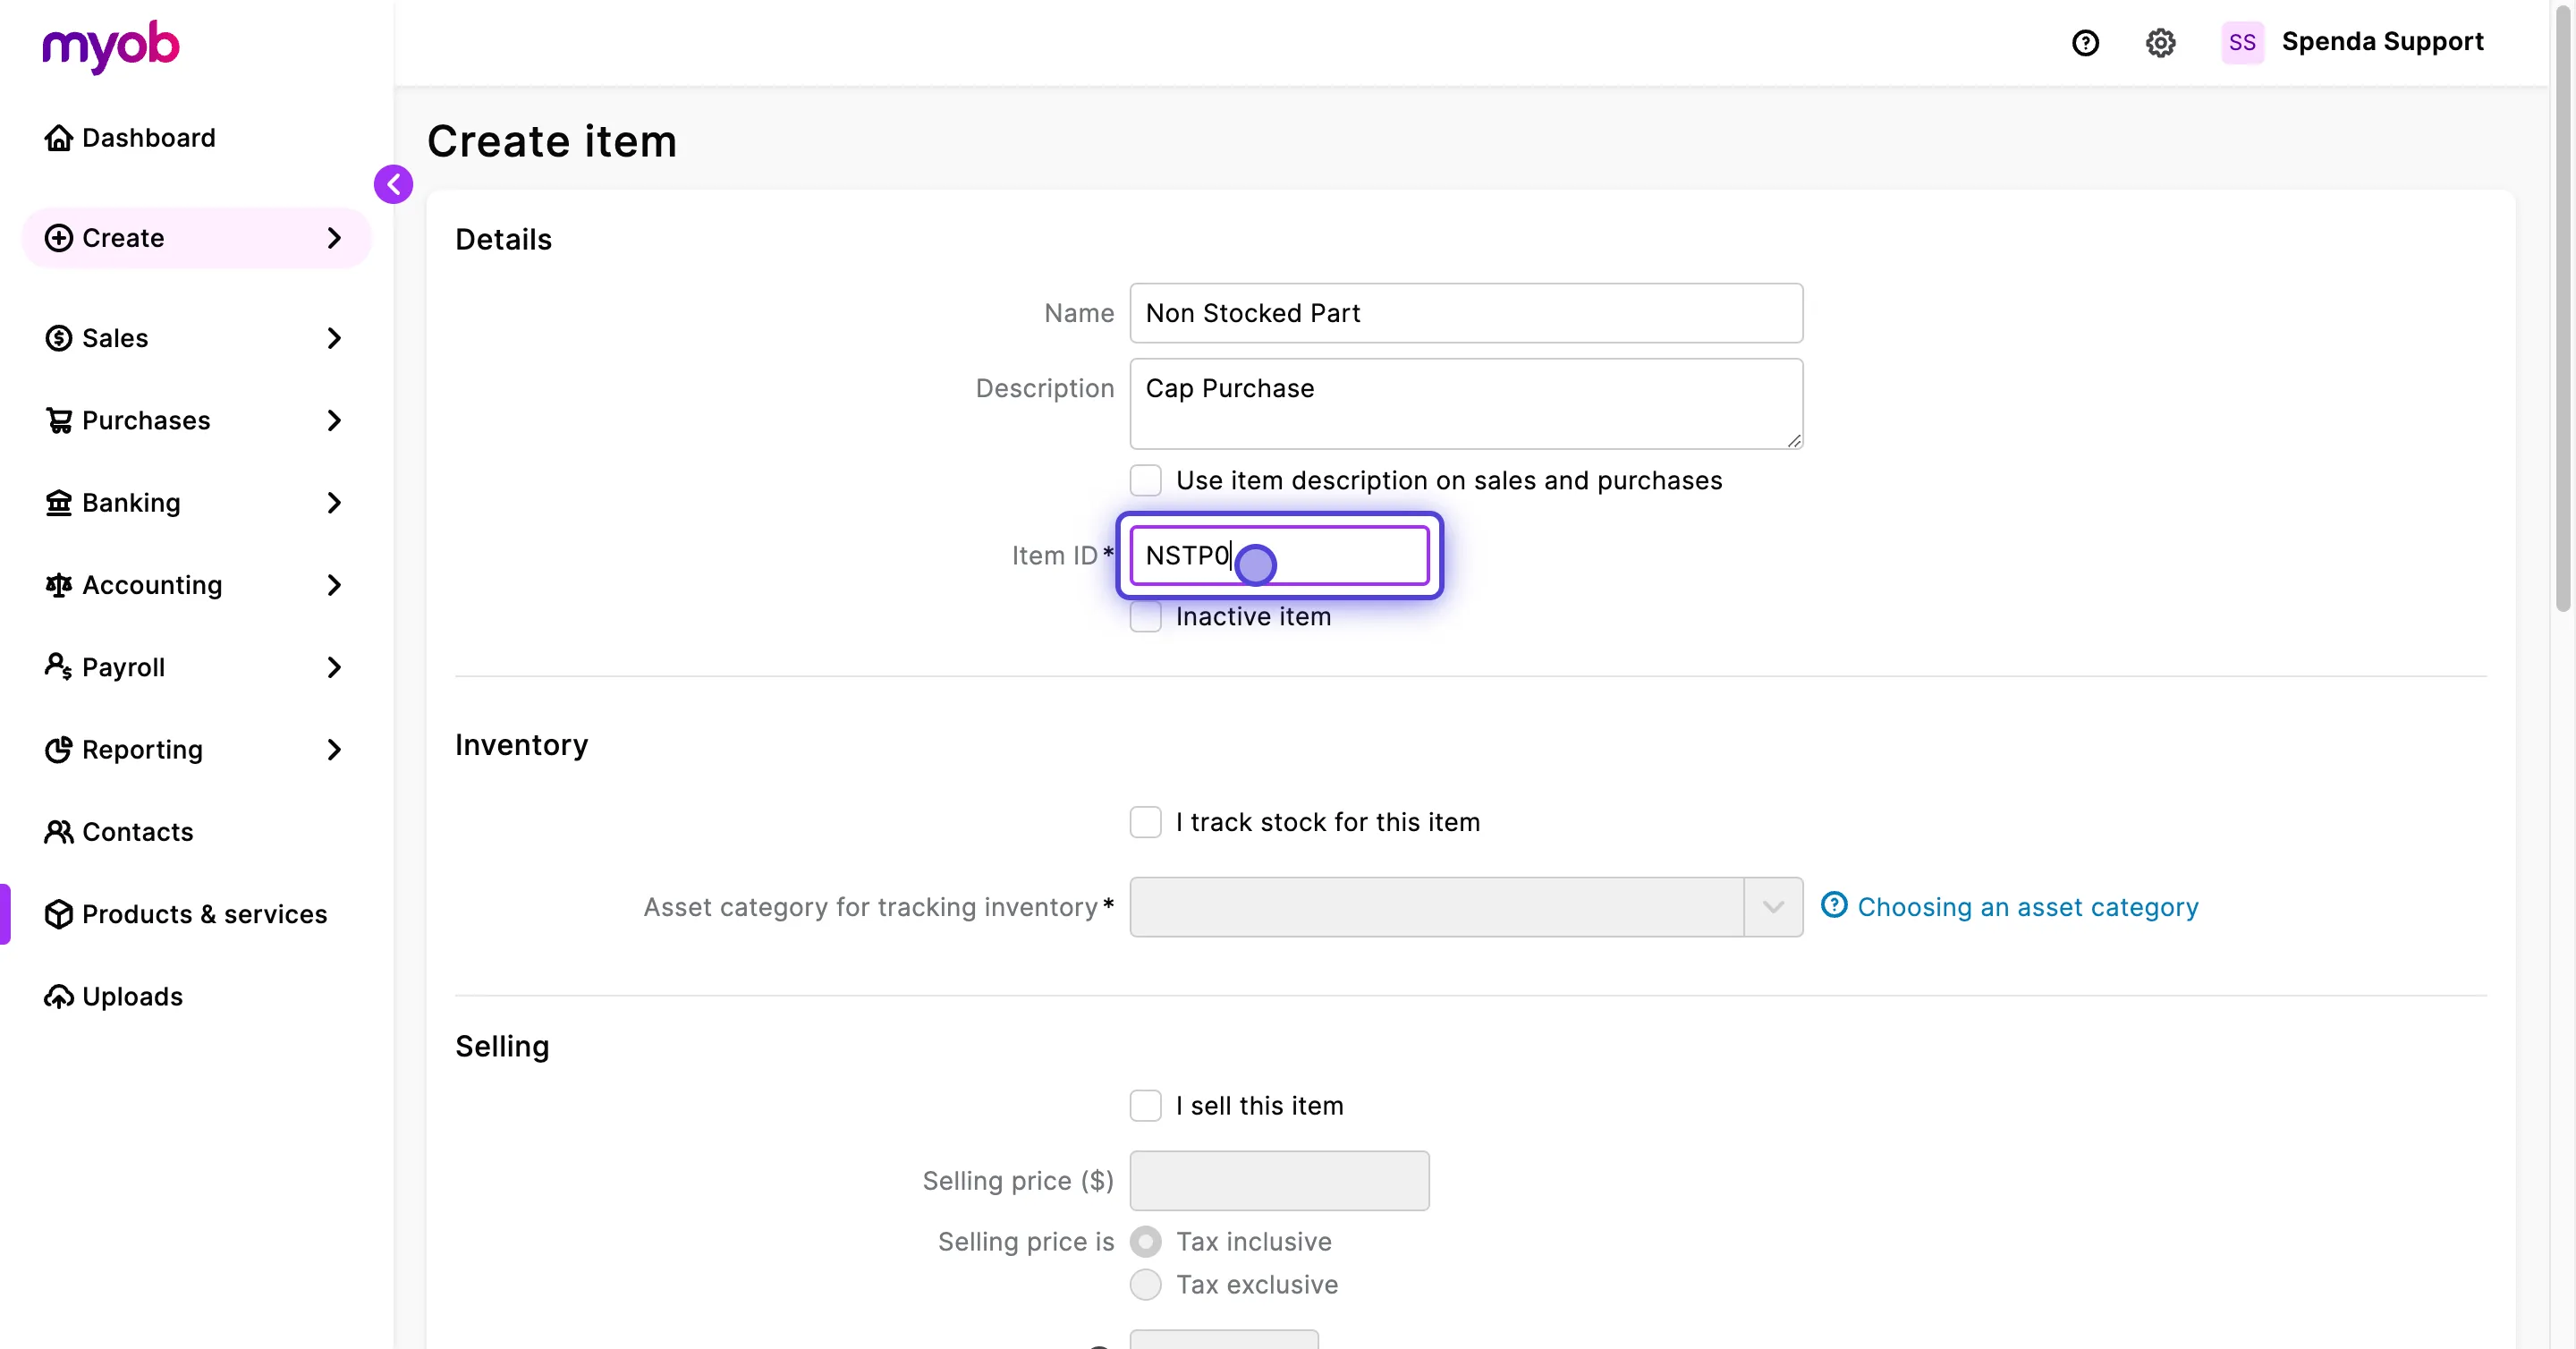Open the settings gear icon
This screenshot has height=1349, width=2576.
tap(2160, 43)
